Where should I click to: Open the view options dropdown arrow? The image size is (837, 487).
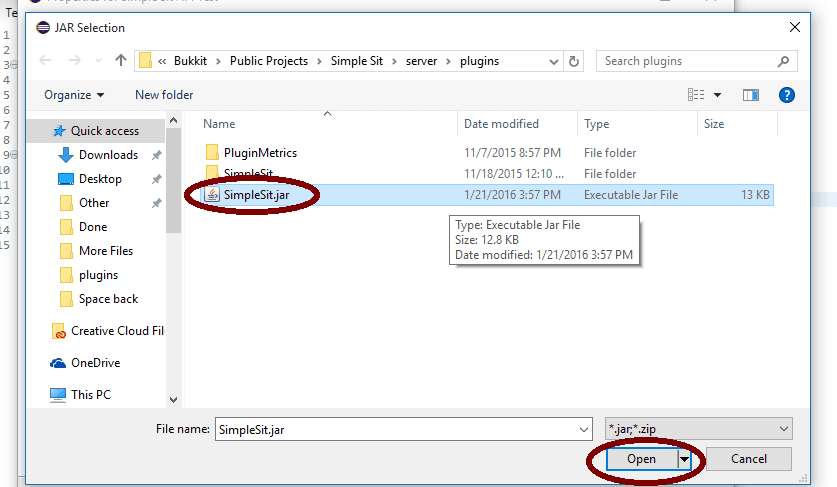coord(717,95)
